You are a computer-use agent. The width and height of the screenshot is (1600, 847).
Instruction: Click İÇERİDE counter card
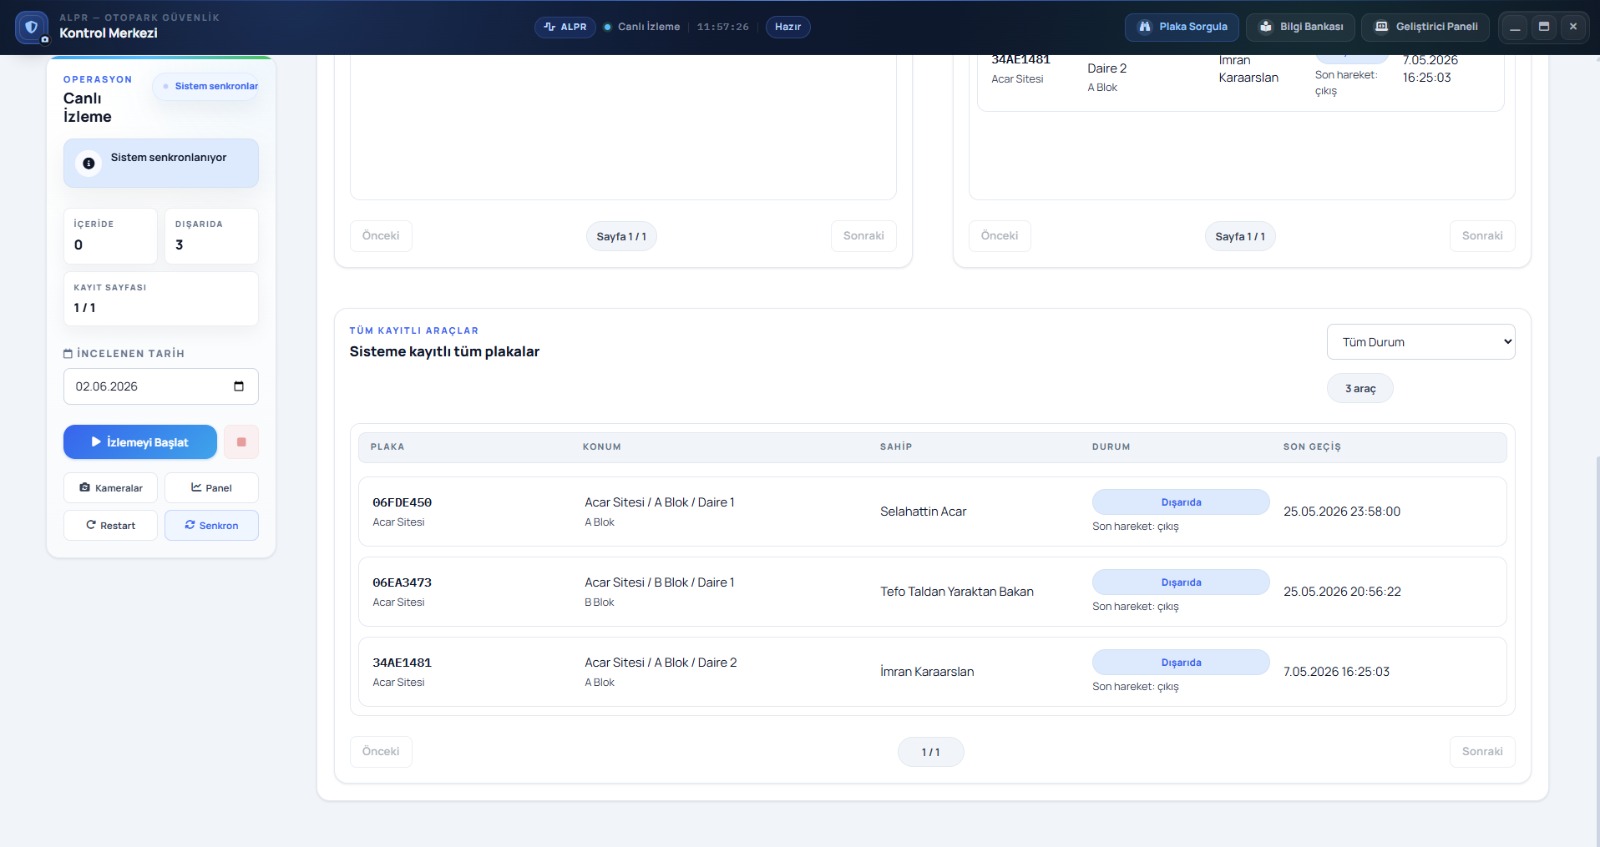point(110,236)
